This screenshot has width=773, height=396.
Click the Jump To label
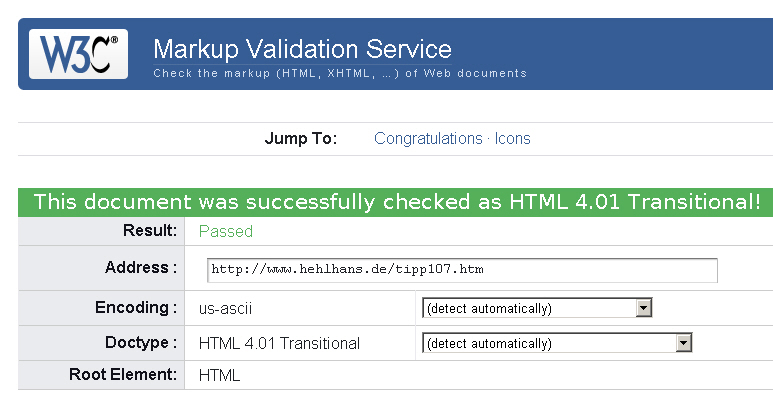coord(301,139)
